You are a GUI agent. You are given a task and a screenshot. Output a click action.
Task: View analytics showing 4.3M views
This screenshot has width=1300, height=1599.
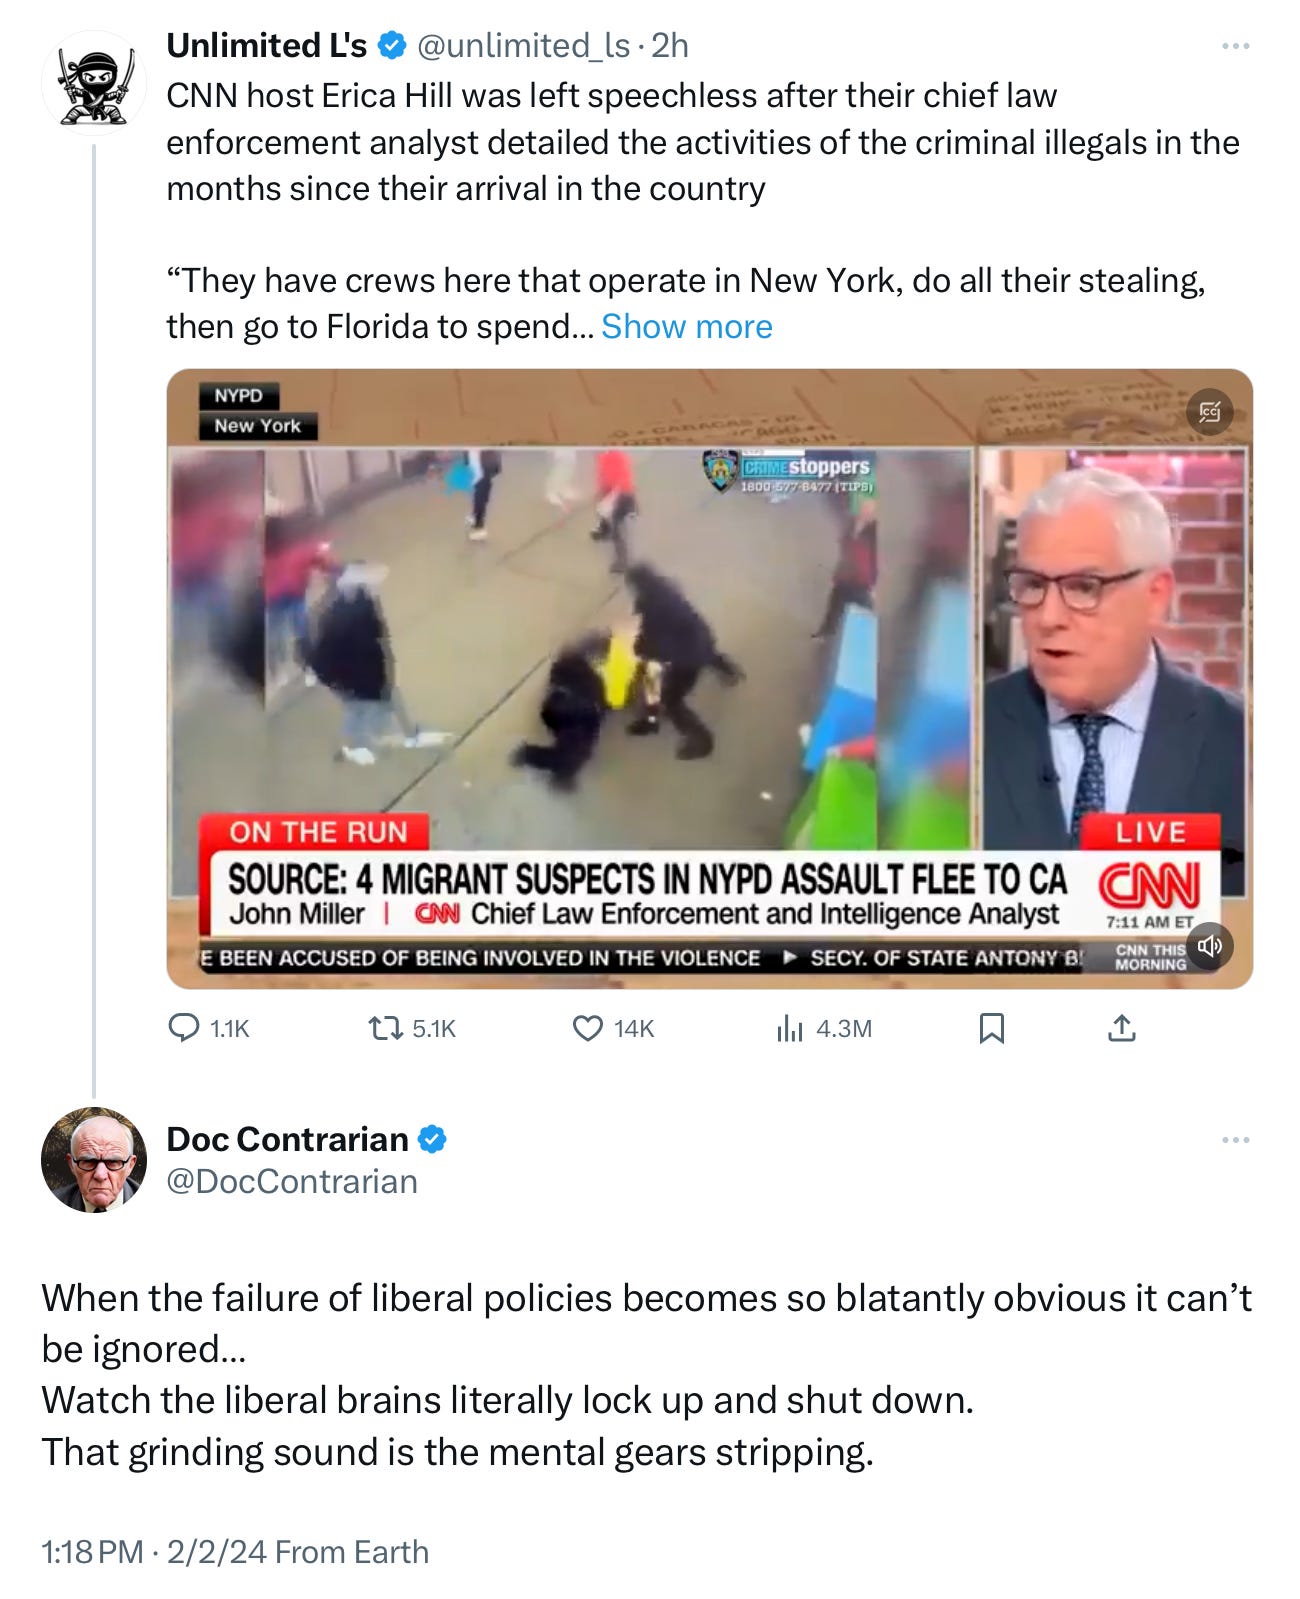click(x=824, y=1028)
